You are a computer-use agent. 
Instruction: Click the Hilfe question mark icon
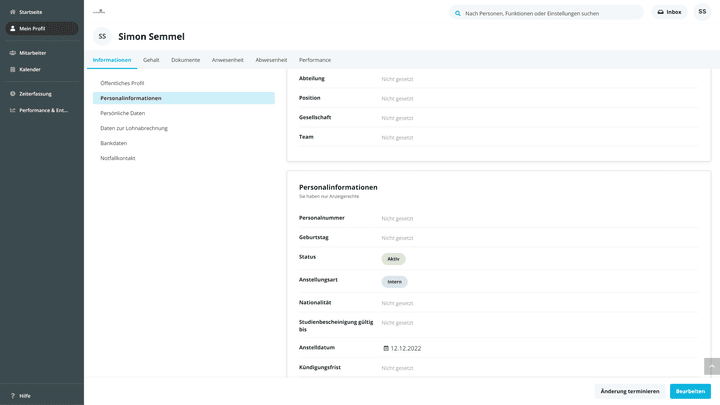12,396
